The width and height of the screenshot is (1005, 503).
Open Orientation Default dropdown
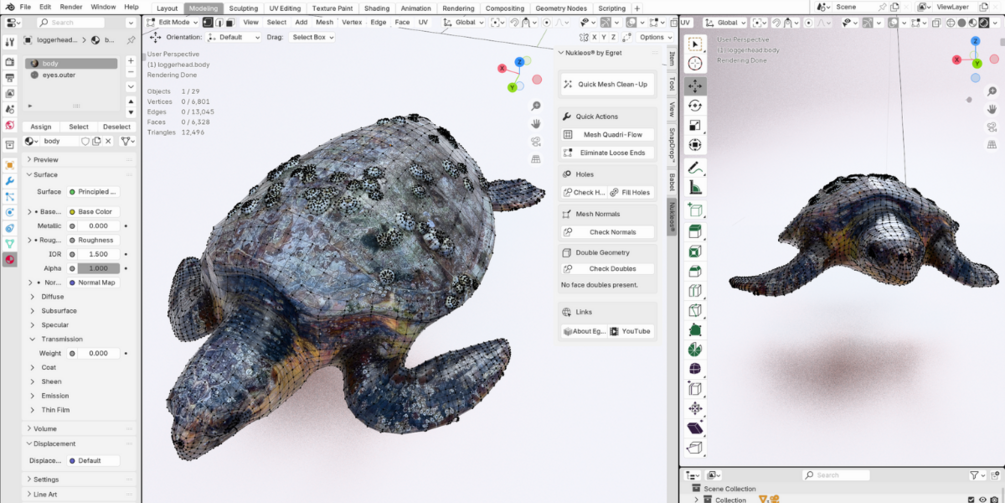234,37
